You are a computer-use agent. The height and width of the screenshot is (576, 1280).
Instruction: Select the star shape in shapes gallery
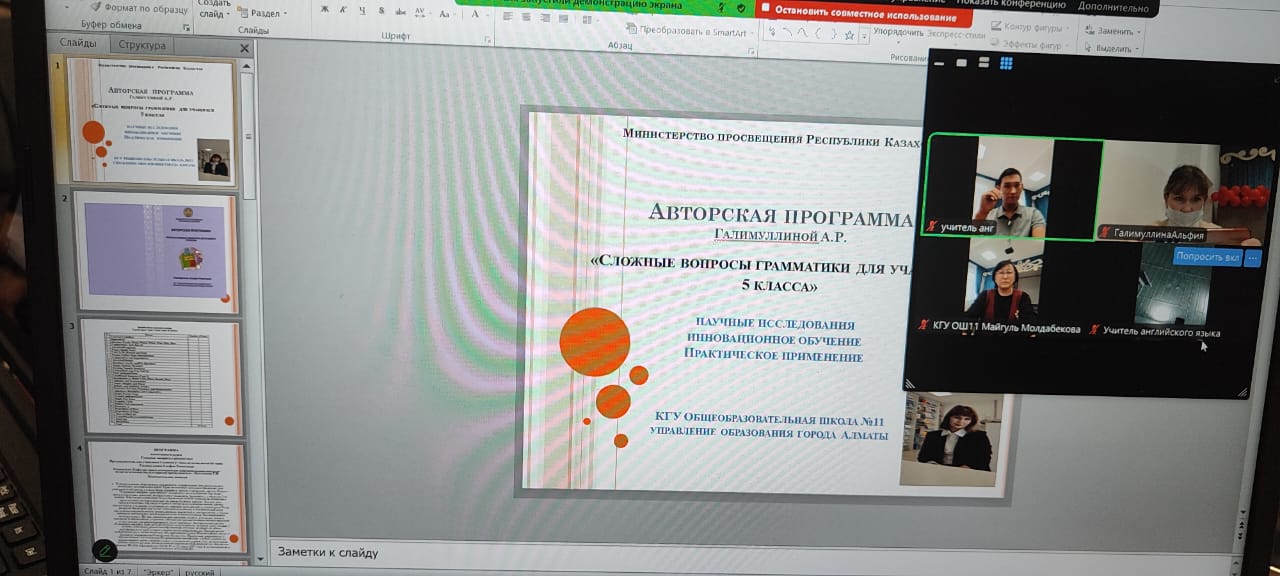(849, 35)
